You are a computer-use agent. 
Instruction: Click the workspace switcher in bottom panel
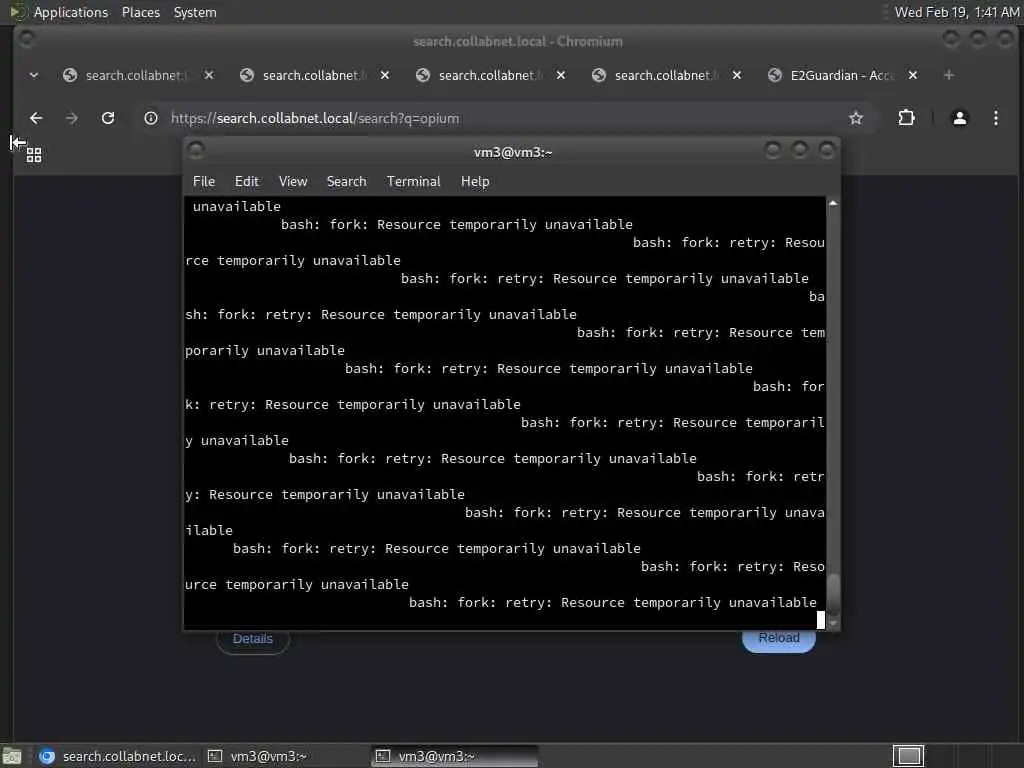pyautogui.click(x=908, y=756)
